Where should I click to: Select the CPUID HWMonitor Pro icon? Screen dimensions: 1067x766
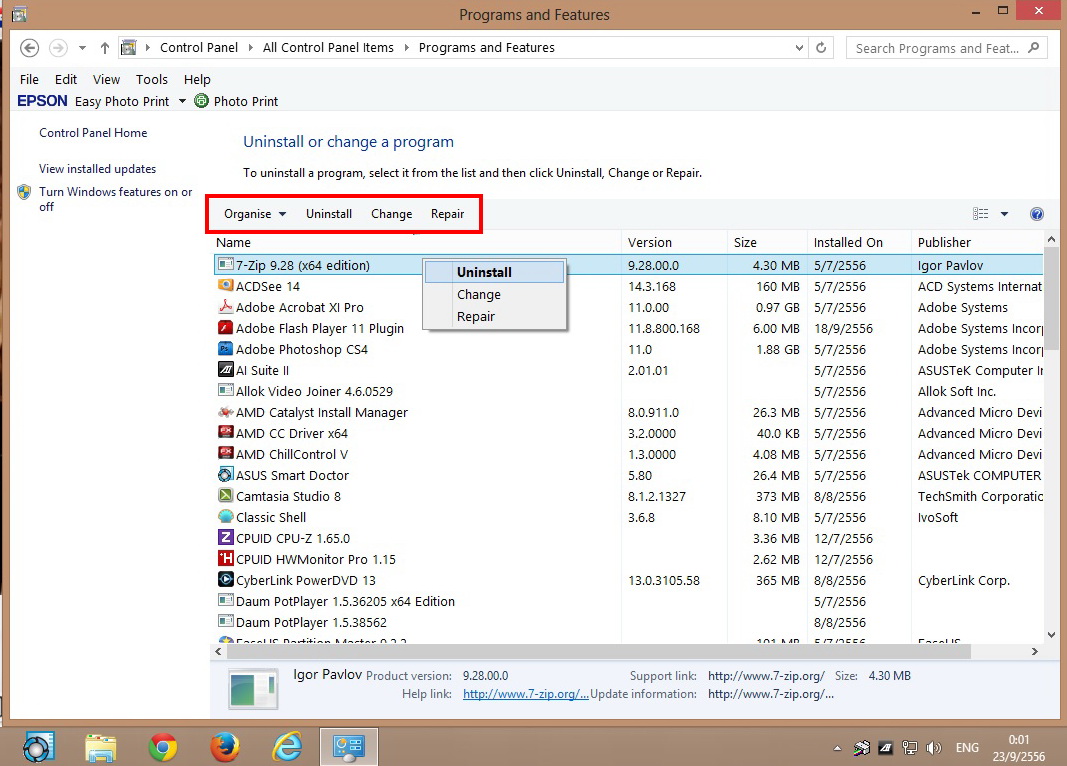225,559
